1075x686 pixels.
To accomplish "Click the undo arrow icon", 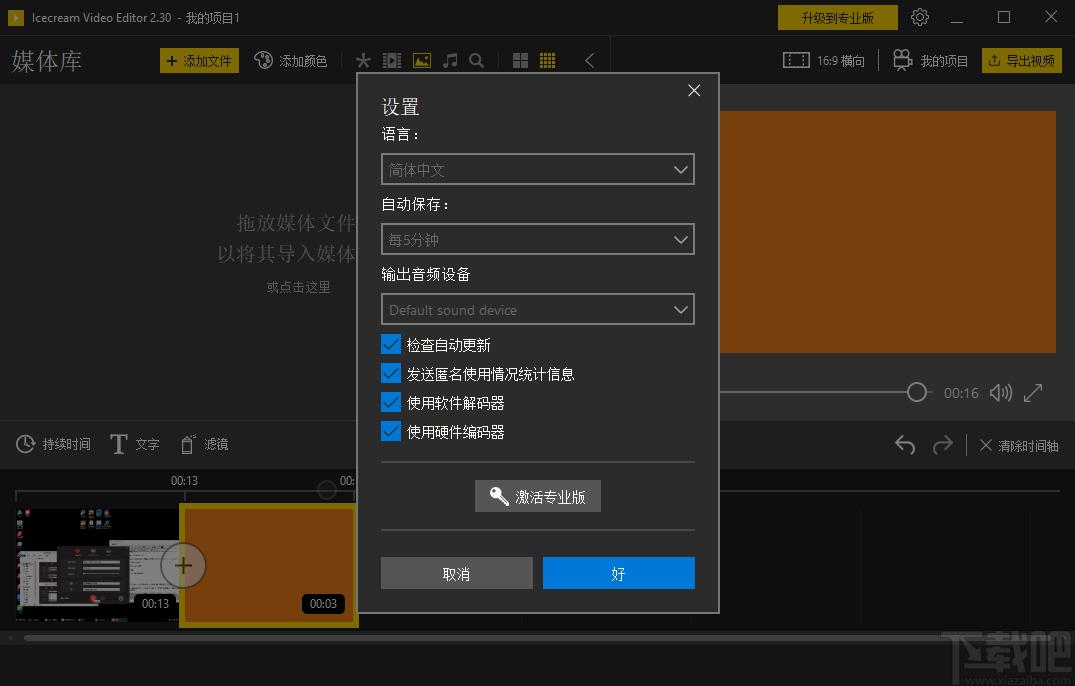I will 905,445.
